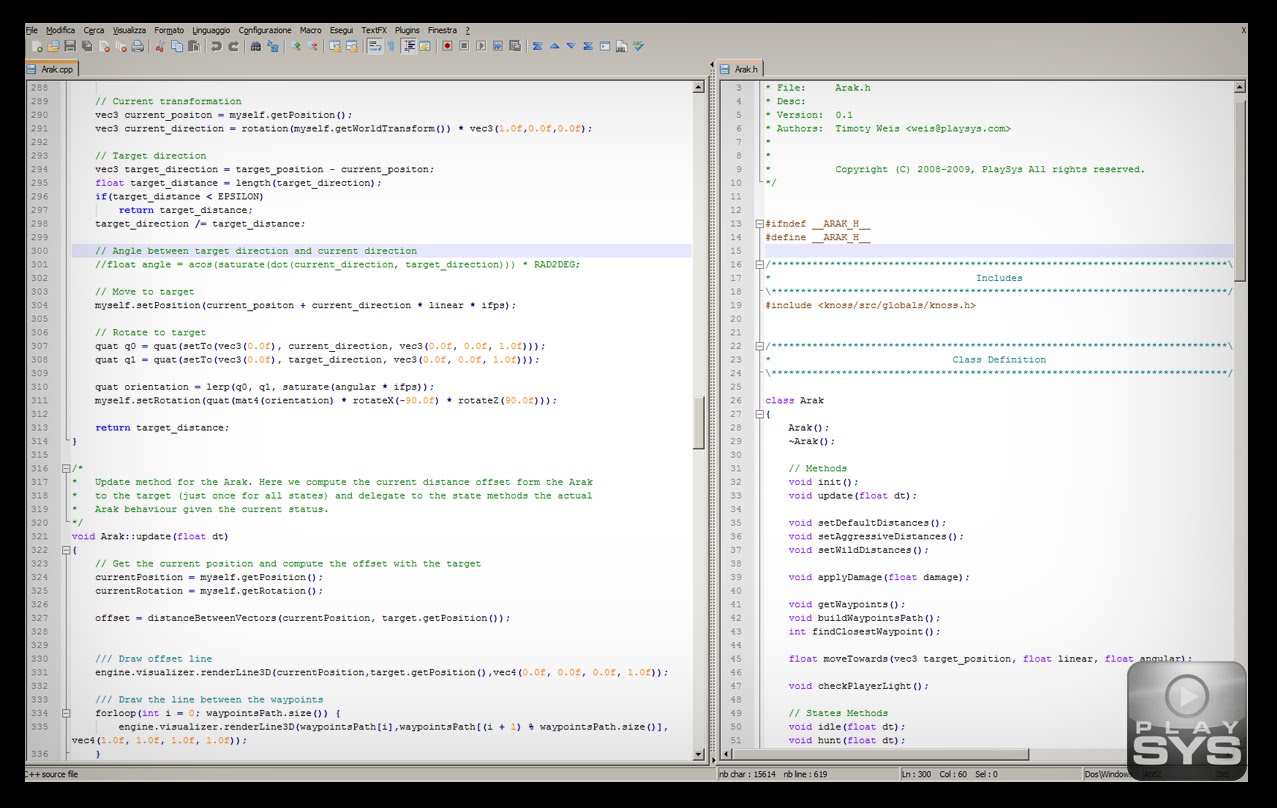
Task: Place cursor on 'void Arak::update(float dt)' line
Action: coord(150,536)
